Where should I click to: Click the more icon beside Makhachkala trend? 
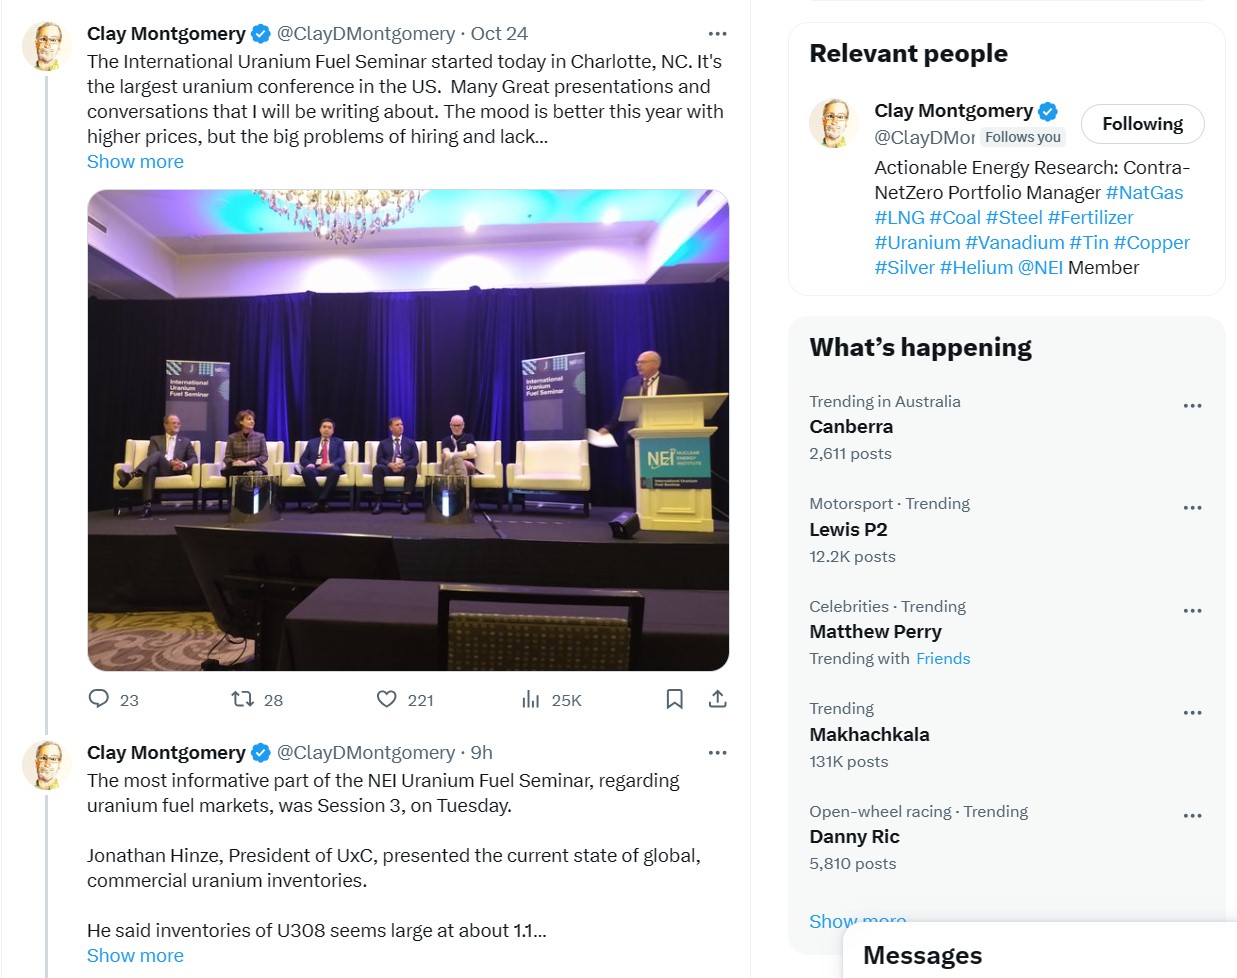coord(1192,713)
